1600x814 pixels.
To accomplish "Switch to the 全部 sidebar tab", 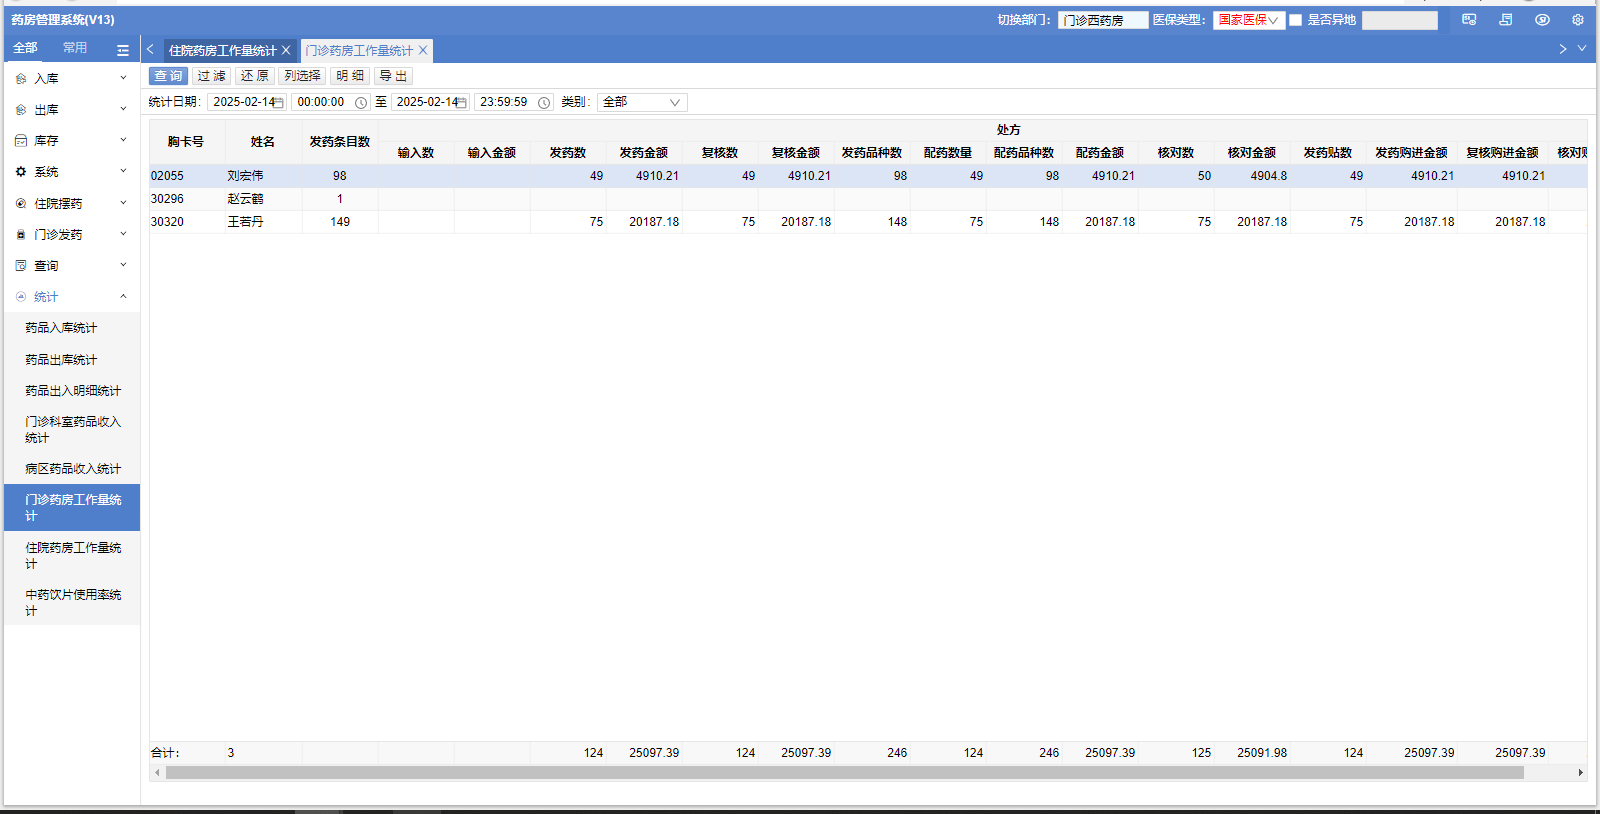I will coord(25,48).
